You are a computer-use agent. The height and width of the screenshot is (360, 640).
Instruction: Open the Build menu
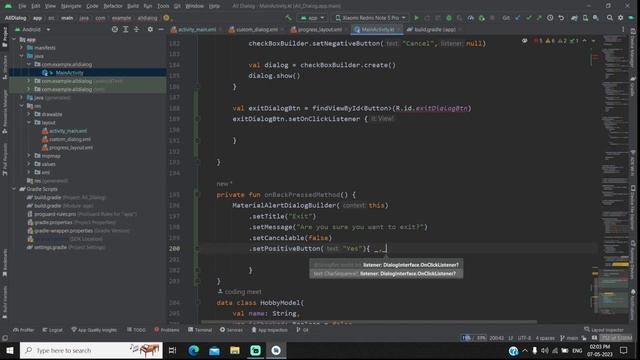[x=133, y=6]
